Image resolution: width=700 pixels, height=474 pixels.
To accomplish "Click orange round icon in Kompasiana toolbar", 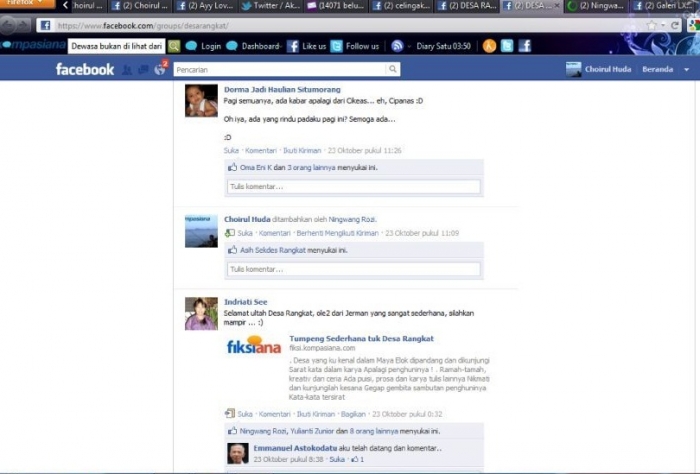I will tap(489, 46).
